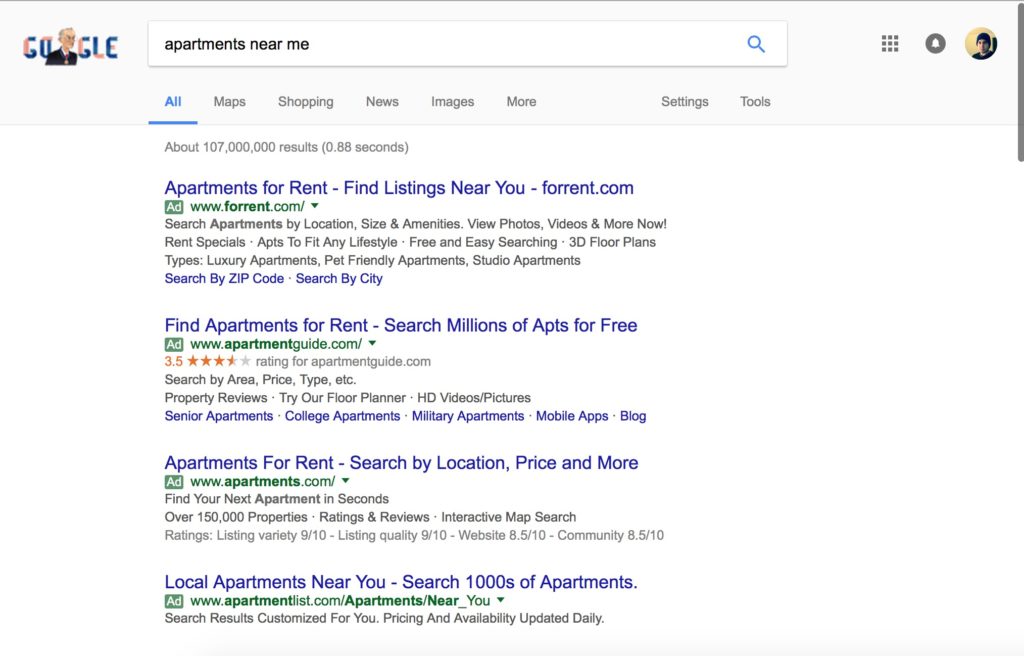Image resolution: width=1024 pixels, height=656 pixels.
Task: Click the Ratings: Listing variety 9/10 line
Action: coord(414,536)
